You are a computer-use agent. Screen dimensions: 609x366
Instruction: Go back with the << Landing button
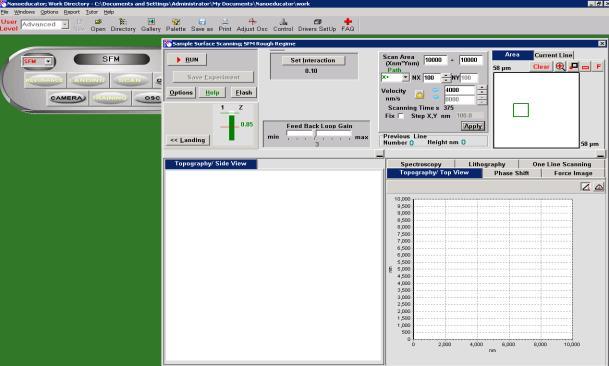coord(188,140)
